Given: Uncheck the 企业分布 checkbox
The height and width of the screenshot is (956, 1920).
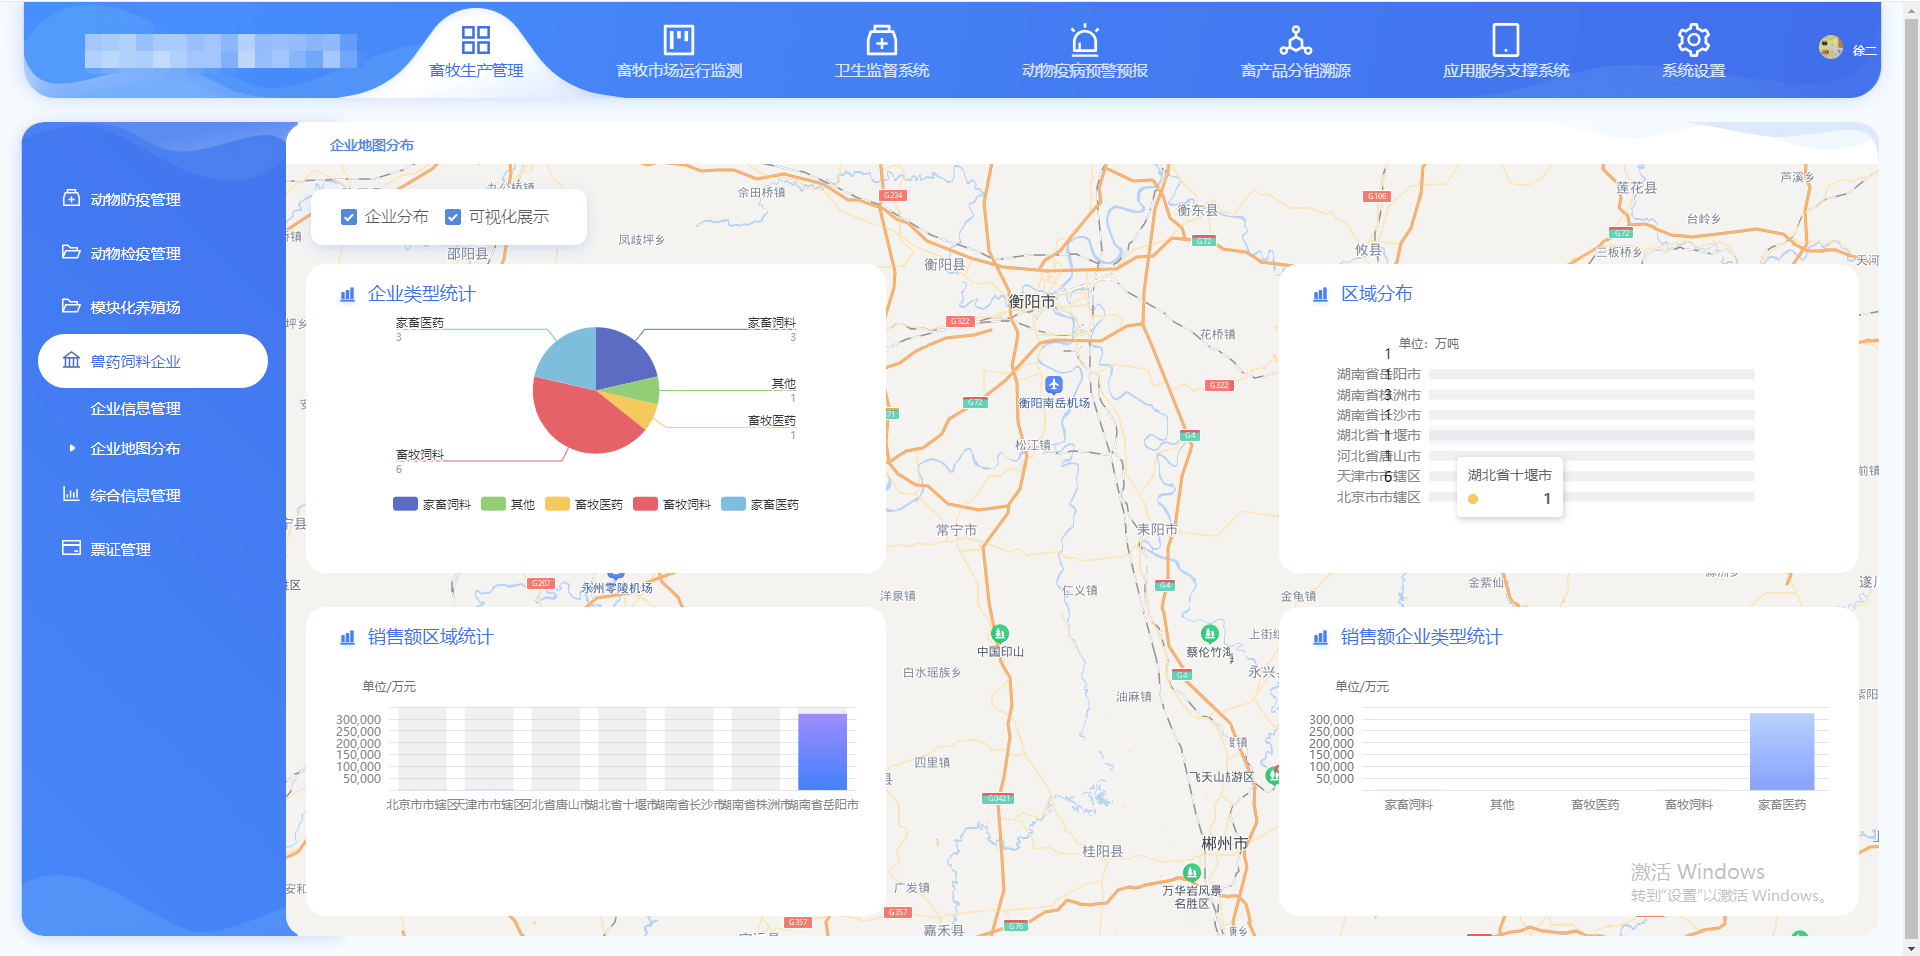Looking at the screenshot, I should 349,217.
